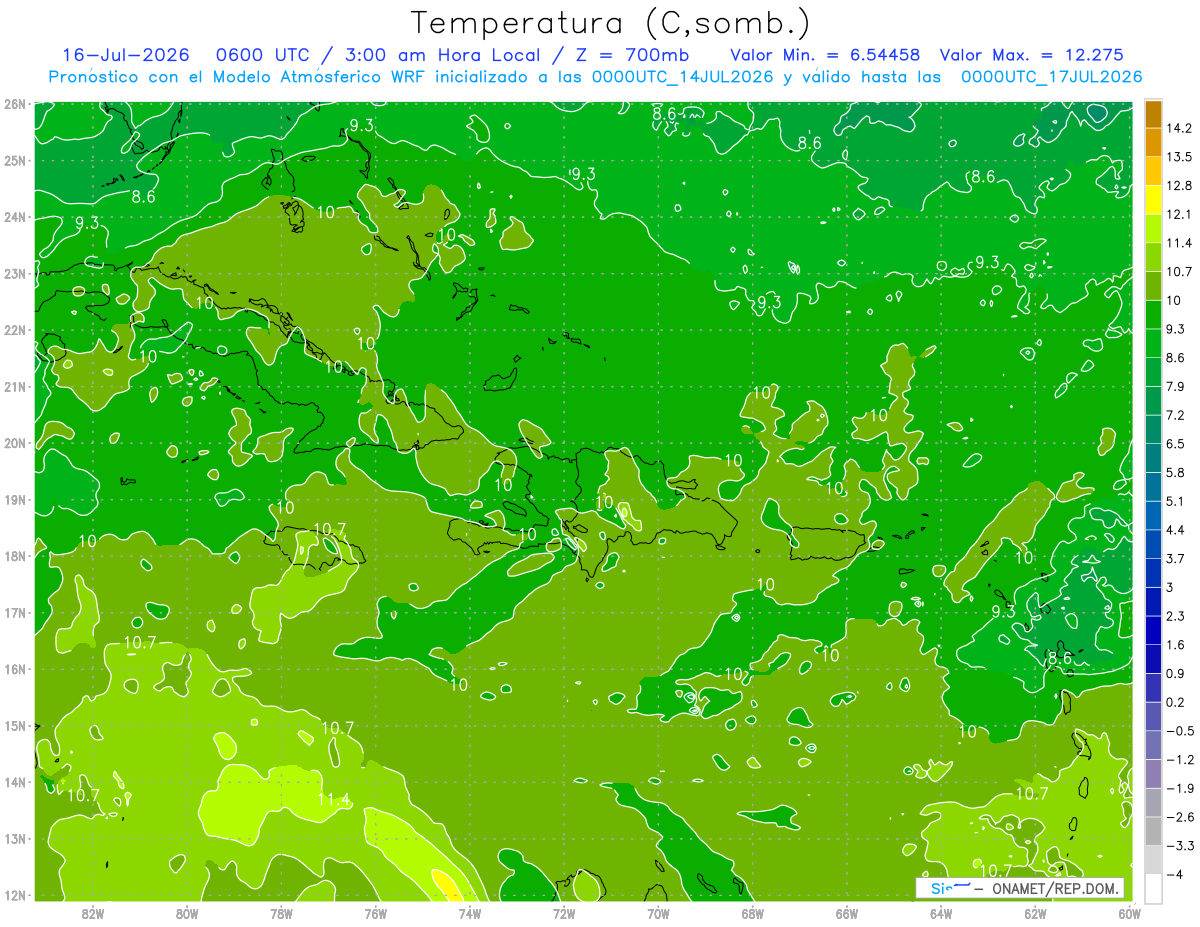Image resolution: width=1200 pixels, height=927 pixels.
Task: Click initialization time "0000UTC_14JUL2026"
Action: 683,77
